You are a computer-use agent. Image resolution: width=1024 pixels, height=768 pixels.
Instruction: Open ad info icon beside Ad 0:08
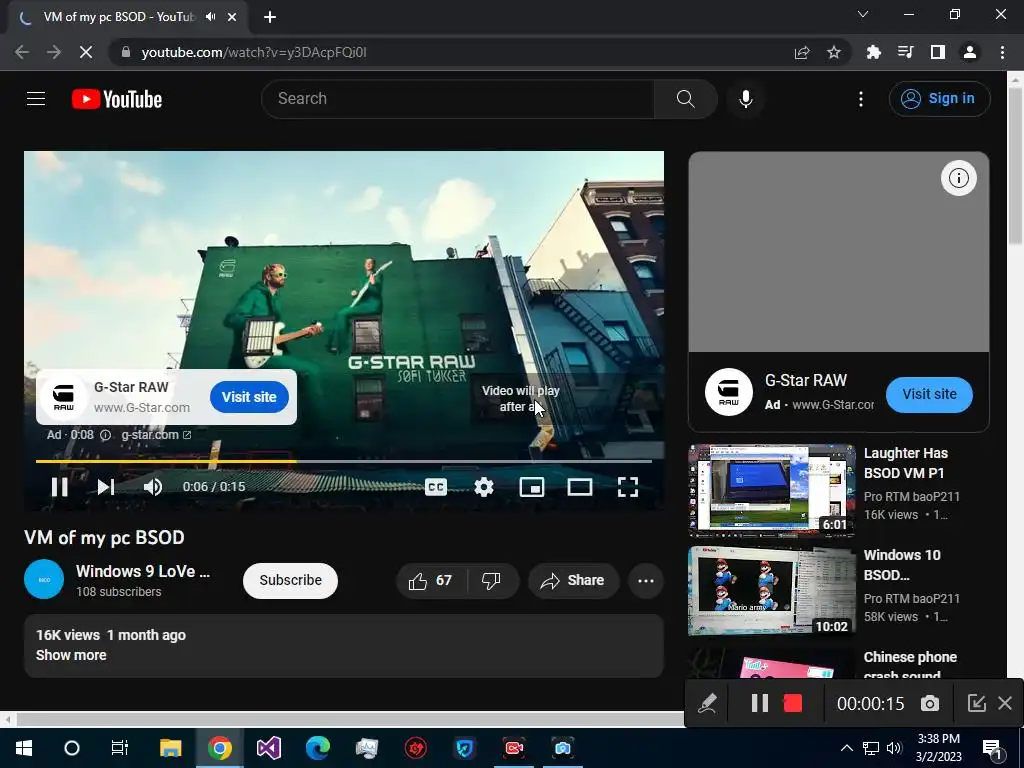pos(105,435)
